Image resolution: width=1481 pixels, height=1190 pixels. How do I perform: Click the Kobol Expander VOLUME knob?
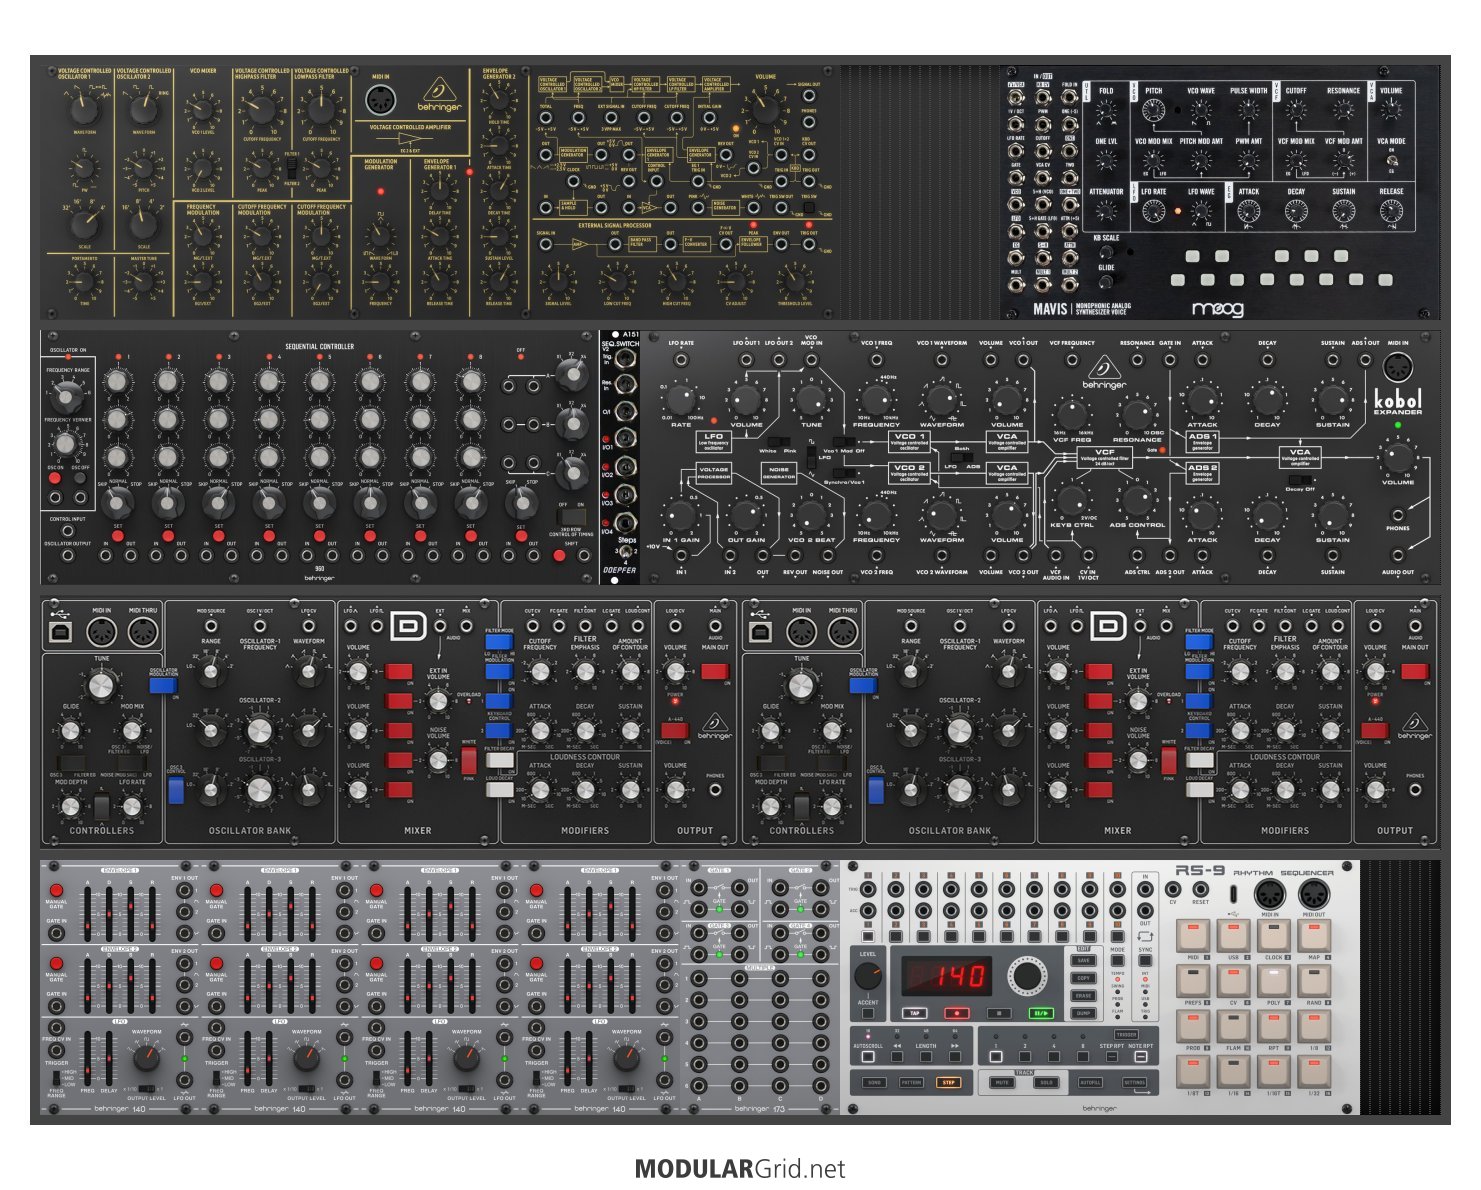coord(1398,459)
